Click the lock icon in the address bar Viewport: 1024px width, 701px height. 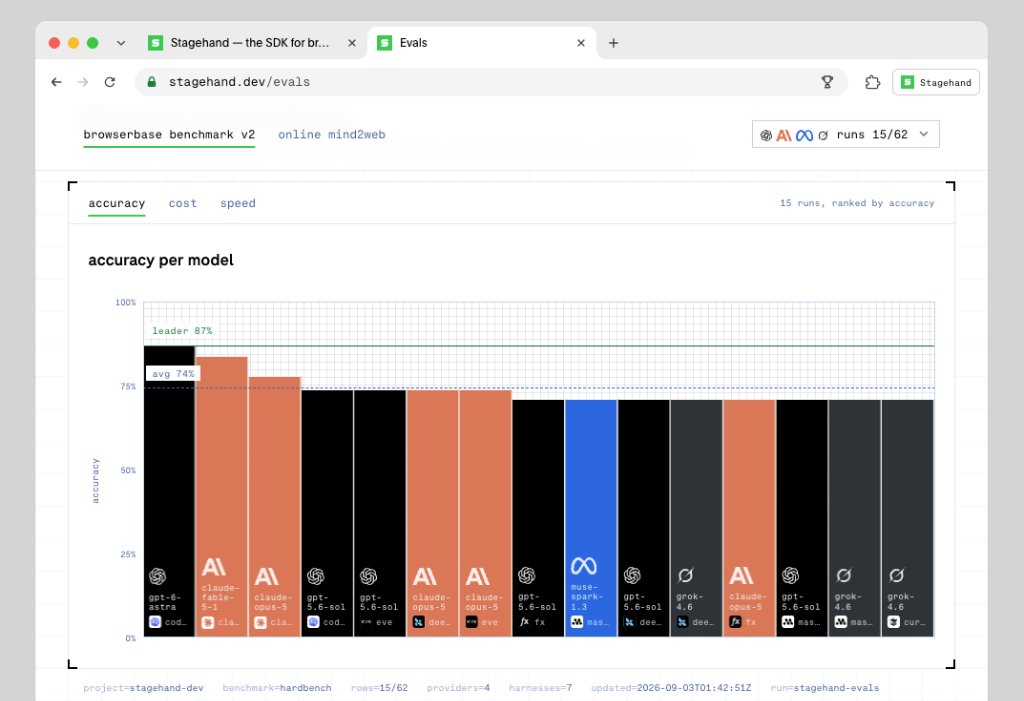(x=152, y=82)
